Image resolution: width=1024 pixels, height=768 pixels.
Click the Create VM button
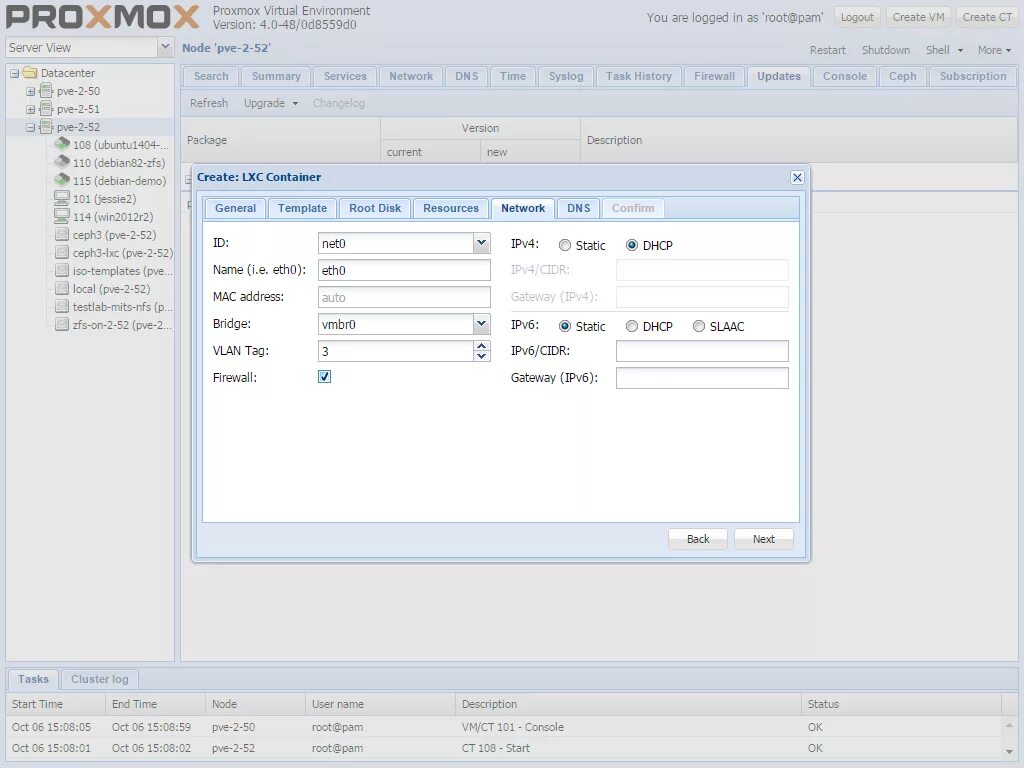pos(918,17)
